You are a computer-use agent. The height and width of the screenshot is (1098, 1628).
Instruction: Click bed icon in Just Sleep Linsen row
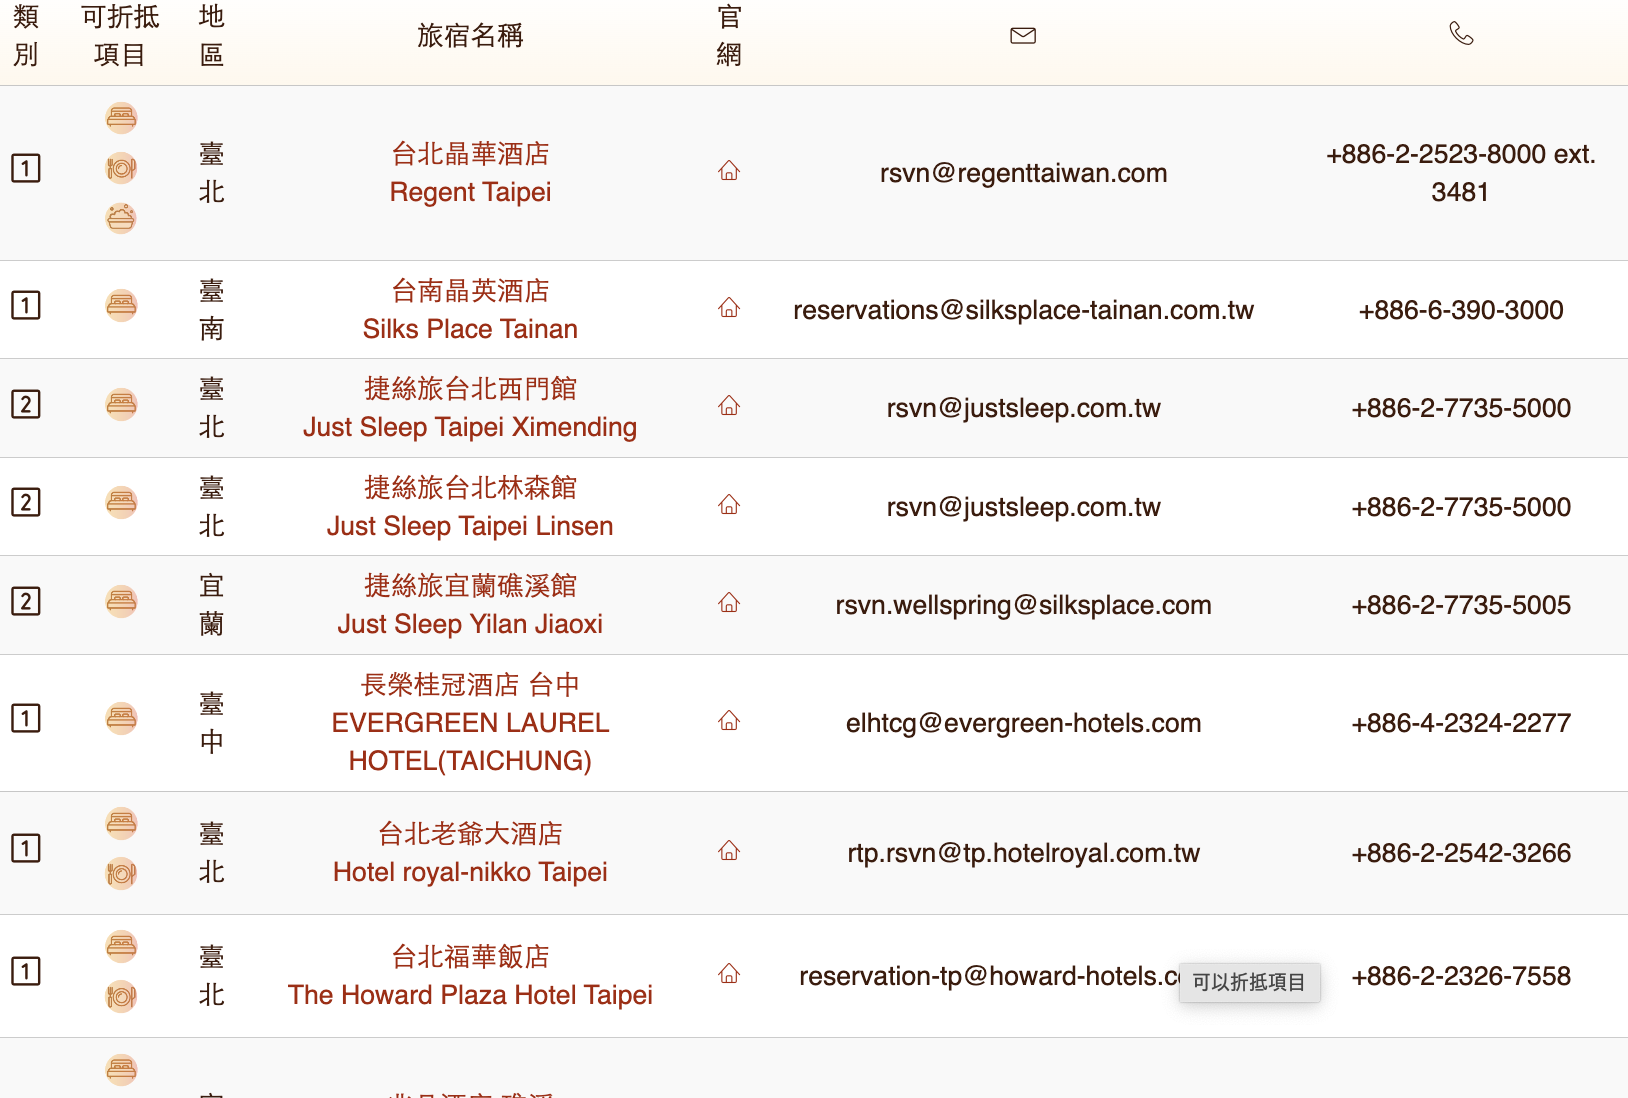point(121,502)
